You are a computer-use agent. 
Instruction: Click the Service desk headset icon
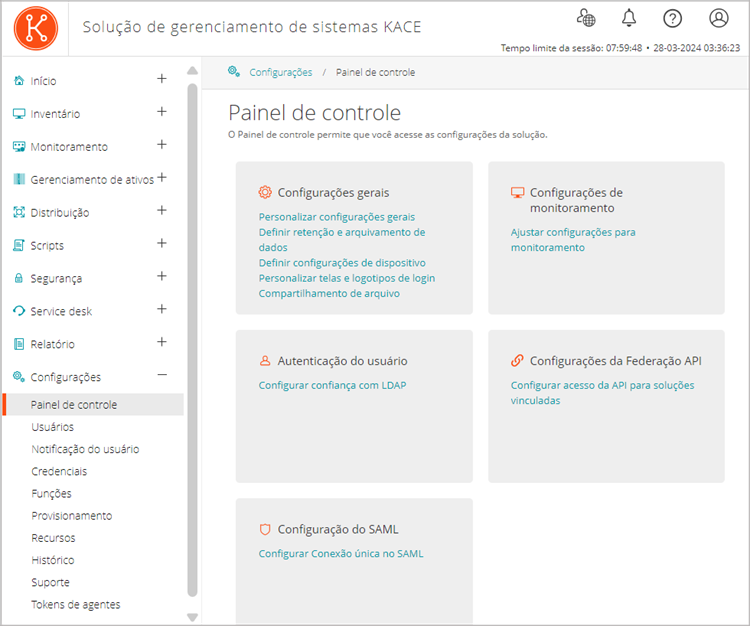tap(19, 311)
